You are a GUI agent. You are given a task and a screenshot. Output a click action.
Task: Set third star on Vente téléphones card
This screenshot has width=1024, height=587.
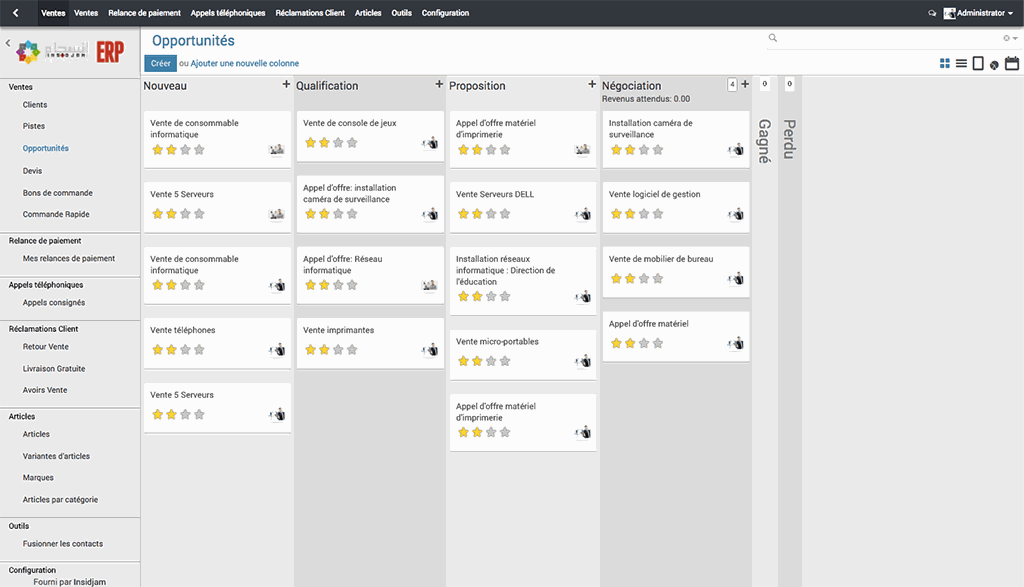click(185, 350)
